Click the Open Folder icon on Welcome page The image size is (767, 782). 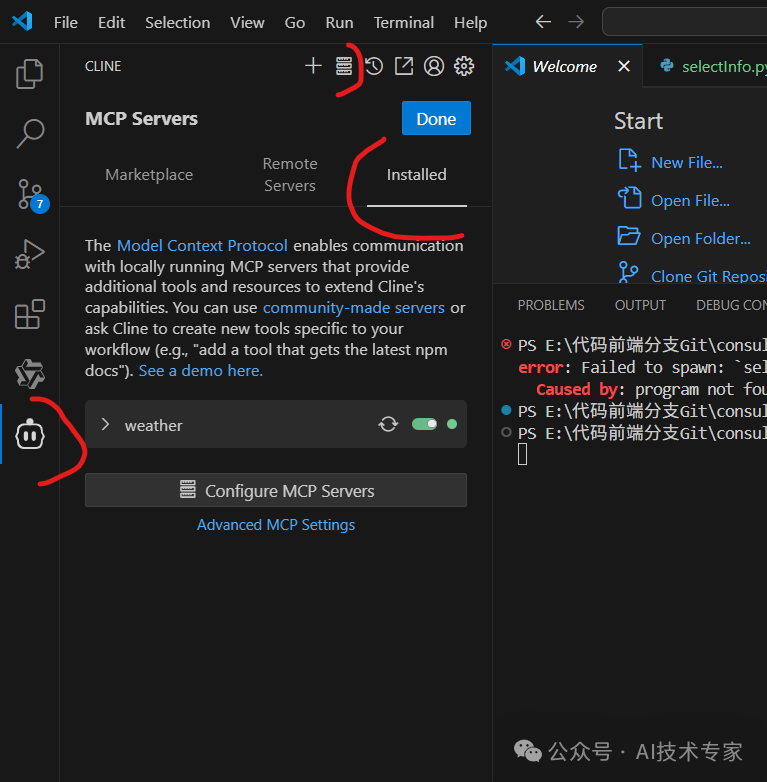pos(629,236)
